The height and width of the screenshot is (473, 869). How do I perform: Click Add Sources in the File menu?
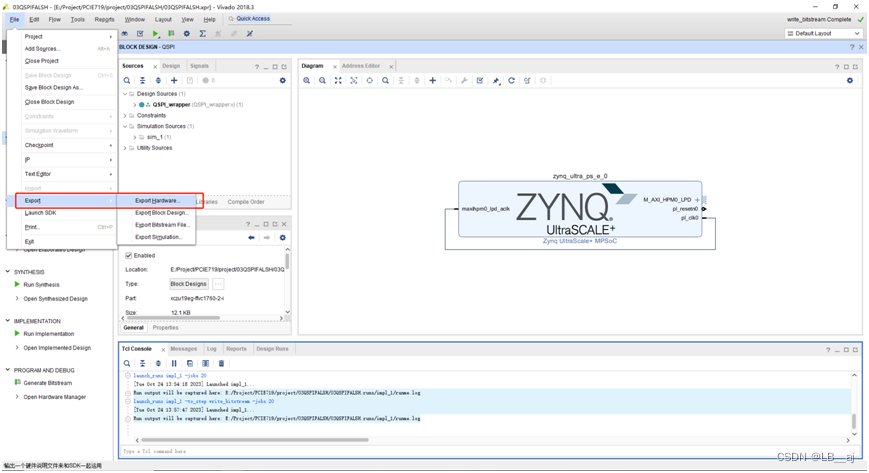[42, 49]
